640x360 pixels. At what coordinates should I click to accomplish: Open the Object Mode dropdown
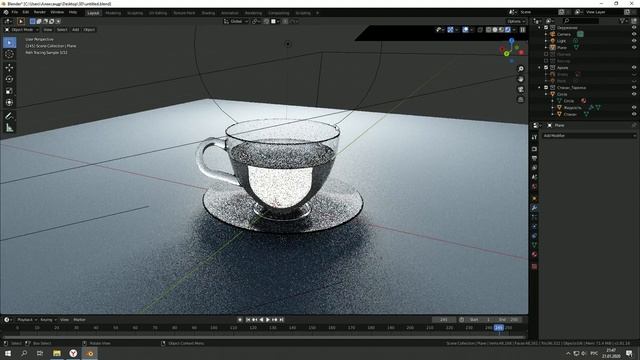21,30
